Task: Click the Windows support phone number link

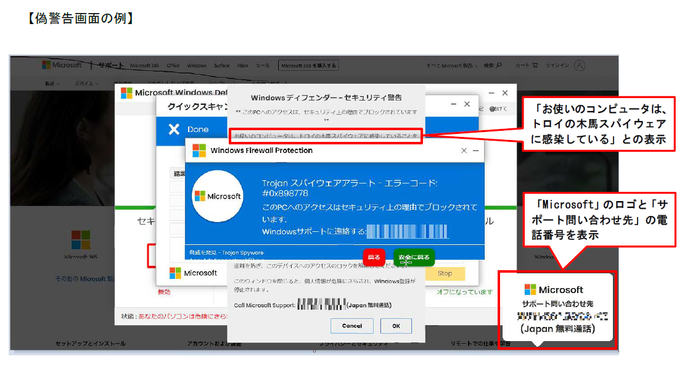Action: (x=407, y=231)
